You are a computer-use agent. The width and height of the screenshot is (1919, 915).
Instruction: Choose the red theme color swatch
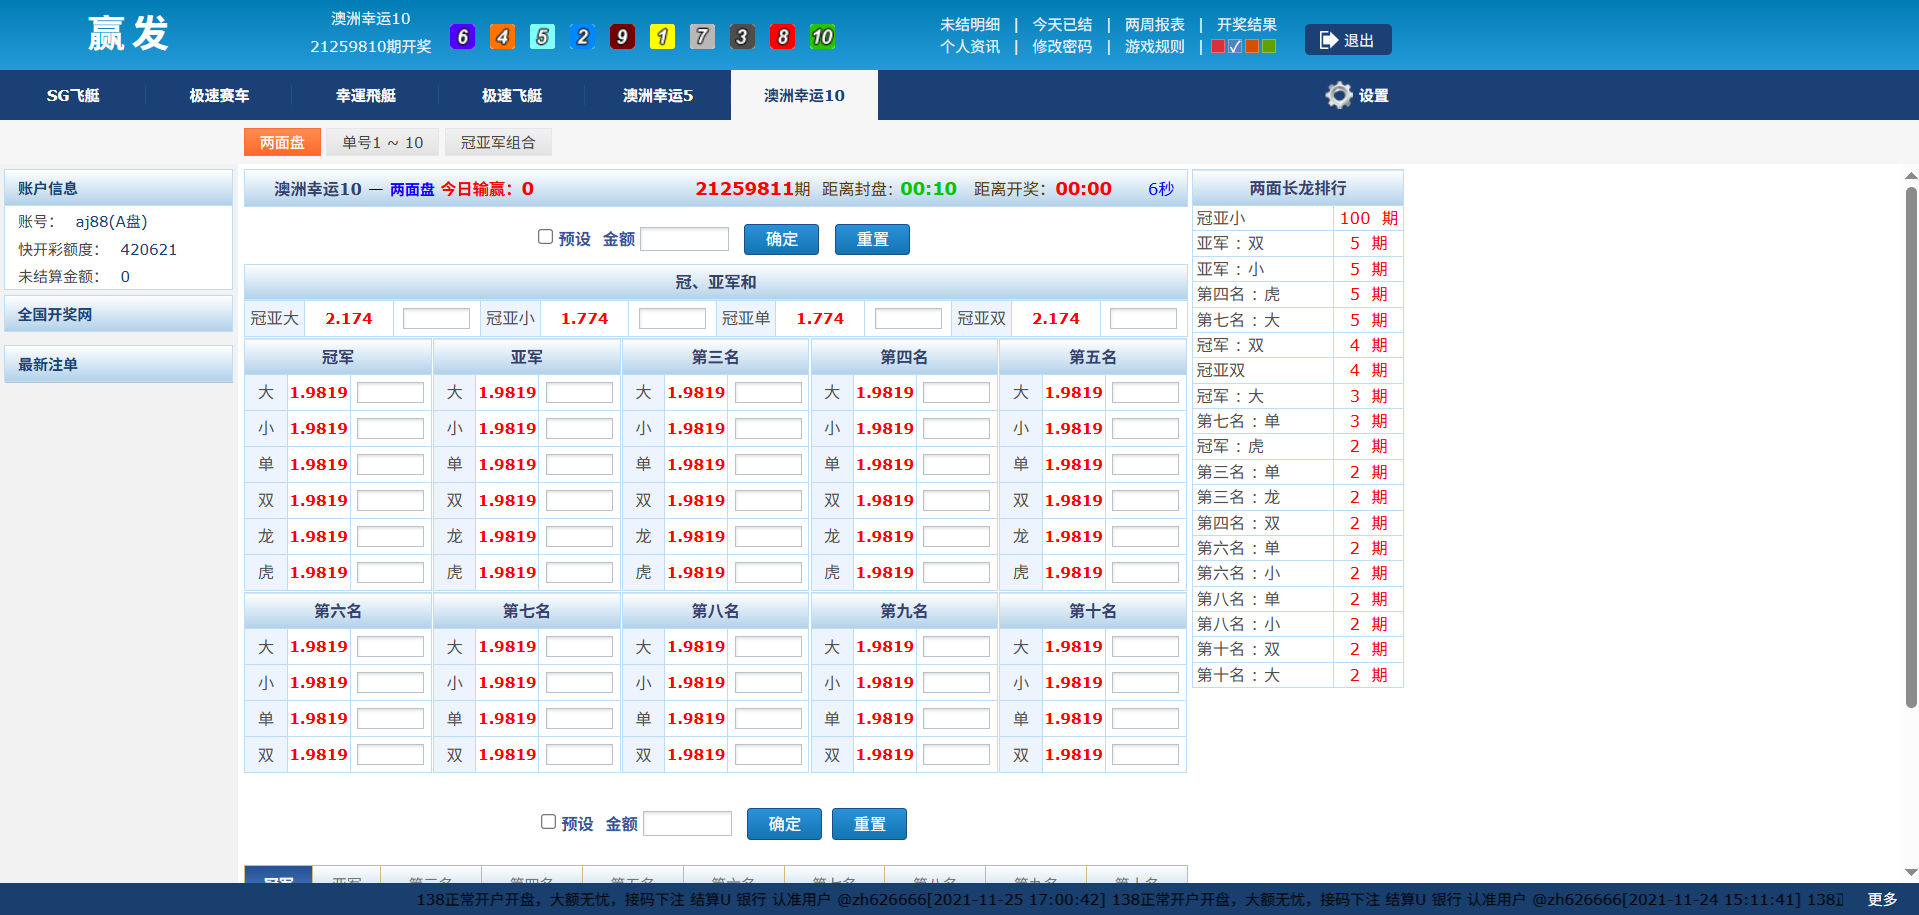coord(1218,47)
